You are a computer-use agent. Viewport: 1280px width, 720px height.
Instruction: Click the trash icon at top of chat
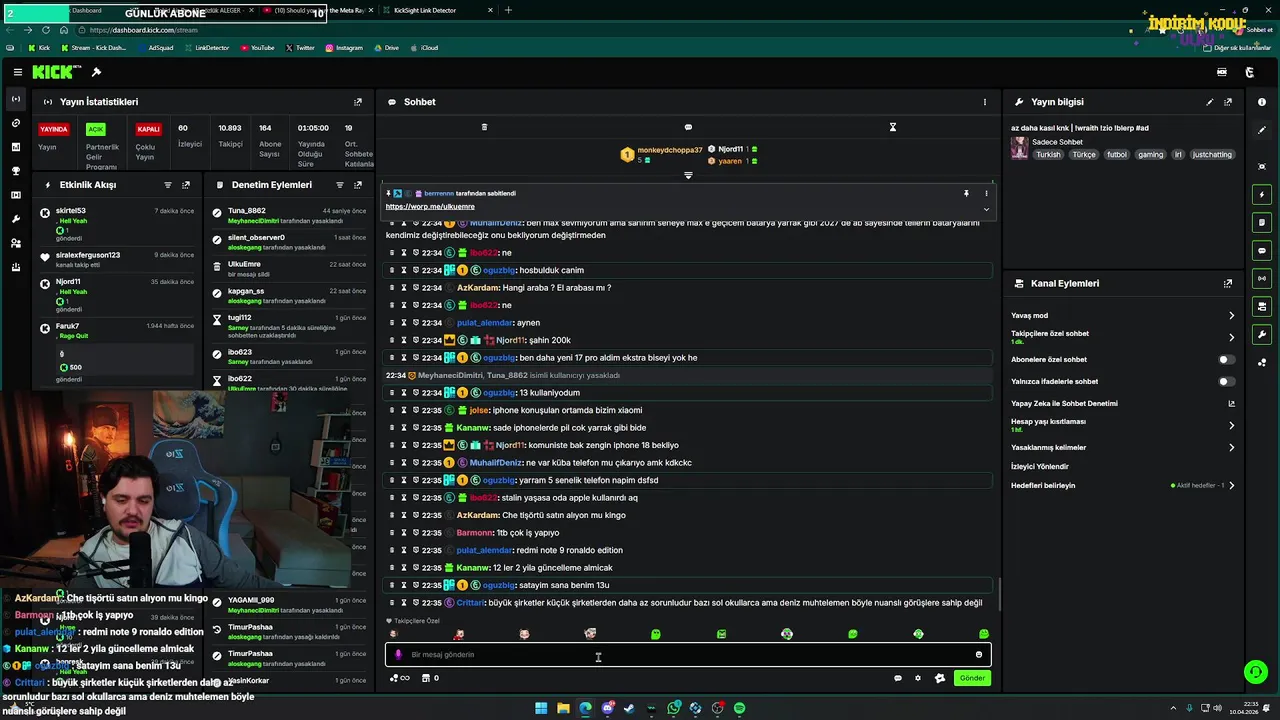click(484, 127)
